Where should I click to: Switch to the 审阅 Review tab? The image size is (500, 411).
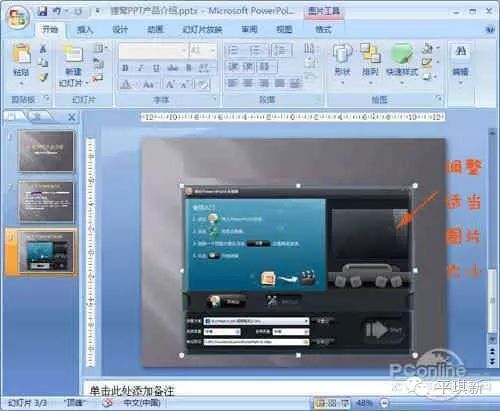(249, 30)
